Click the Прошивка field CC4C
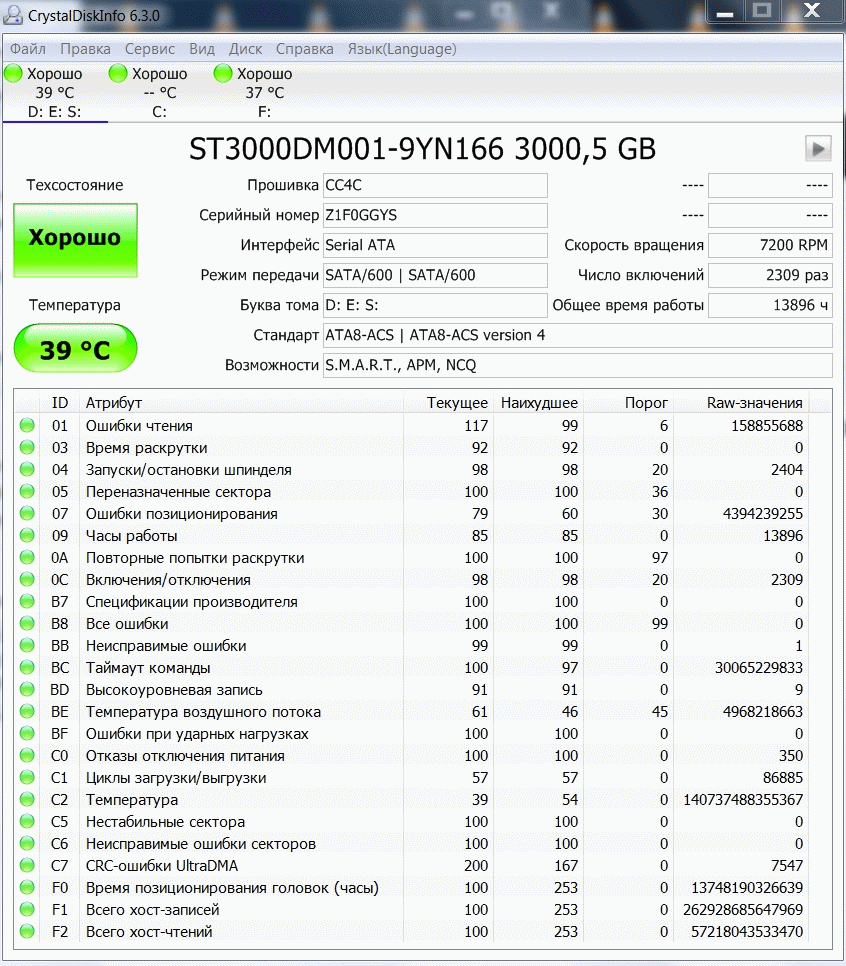Image resolution: width=846 pixels, height=966 pixels. click(435, 185)
